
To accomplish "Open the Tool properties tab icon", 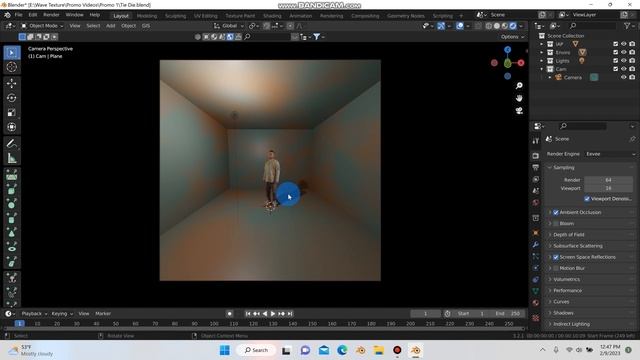I will tap(536, 141).
